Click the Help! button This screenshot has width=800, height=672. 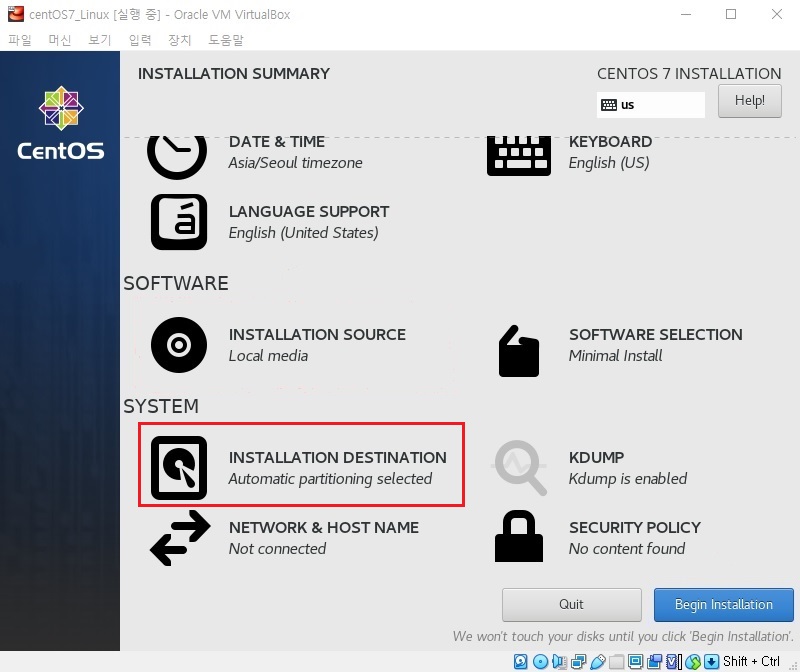coord(749,101)
